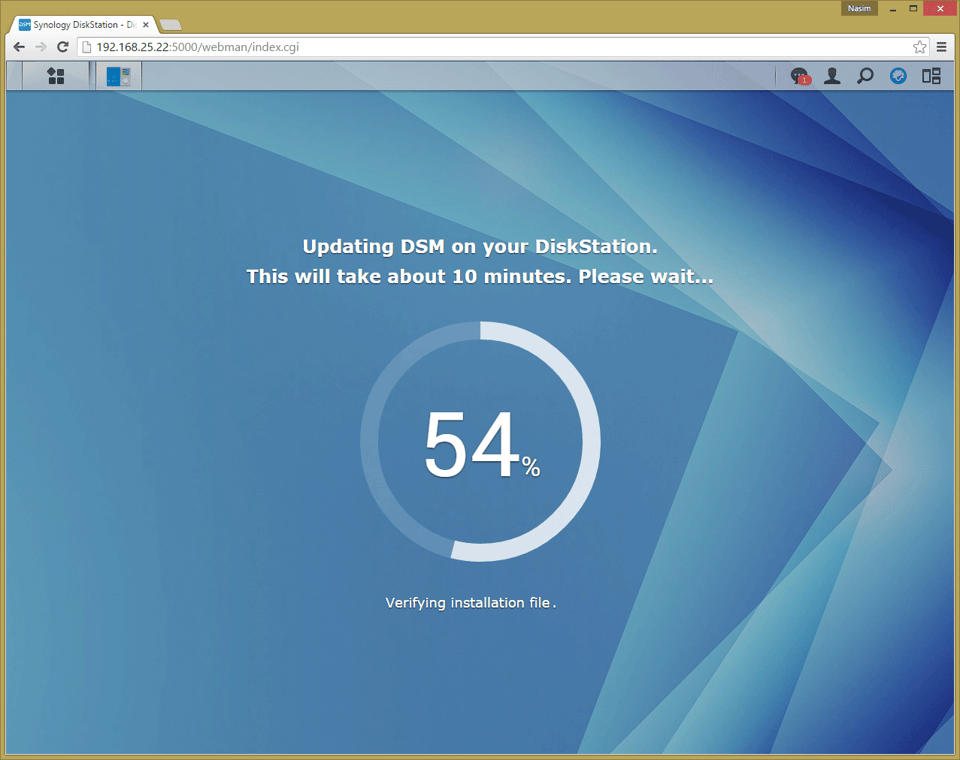This screenshot has width=960, height=760.
Task: Open a new browser tab
Action: coord(170,25)
